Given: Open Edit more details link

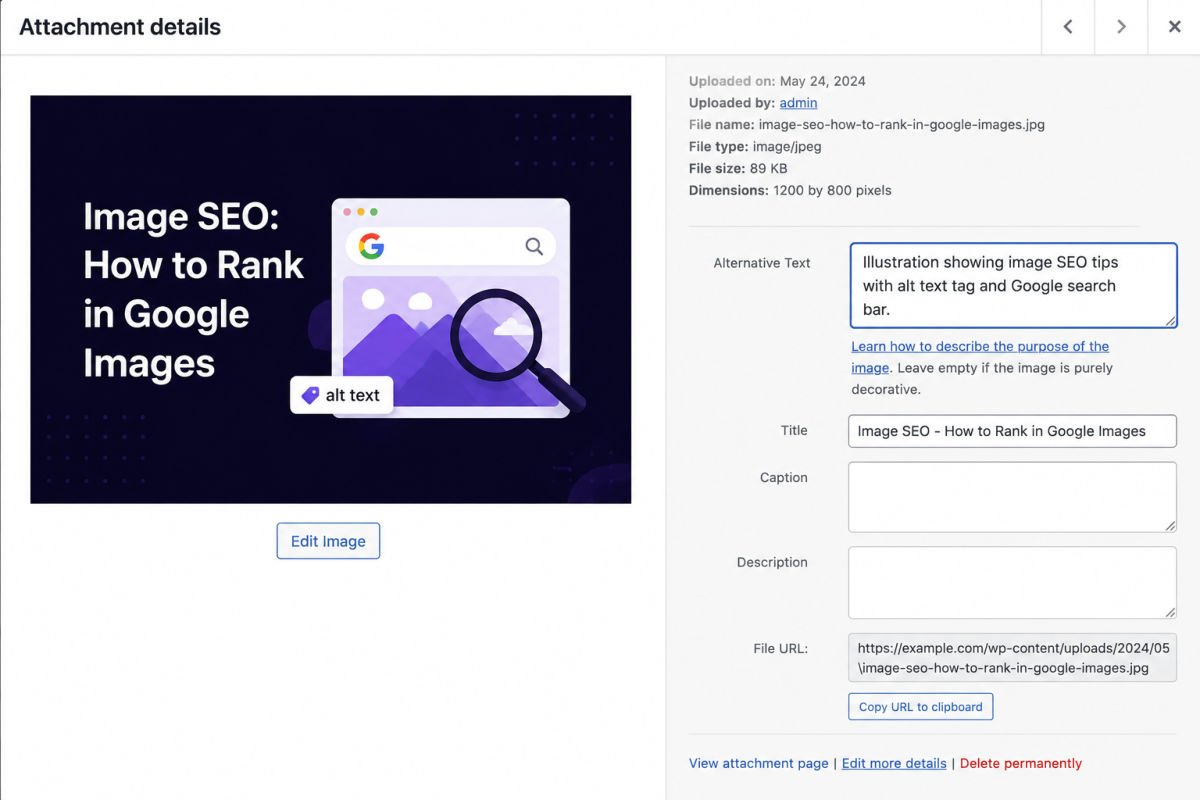Looking at the screenshot, I should click(894, 763).
